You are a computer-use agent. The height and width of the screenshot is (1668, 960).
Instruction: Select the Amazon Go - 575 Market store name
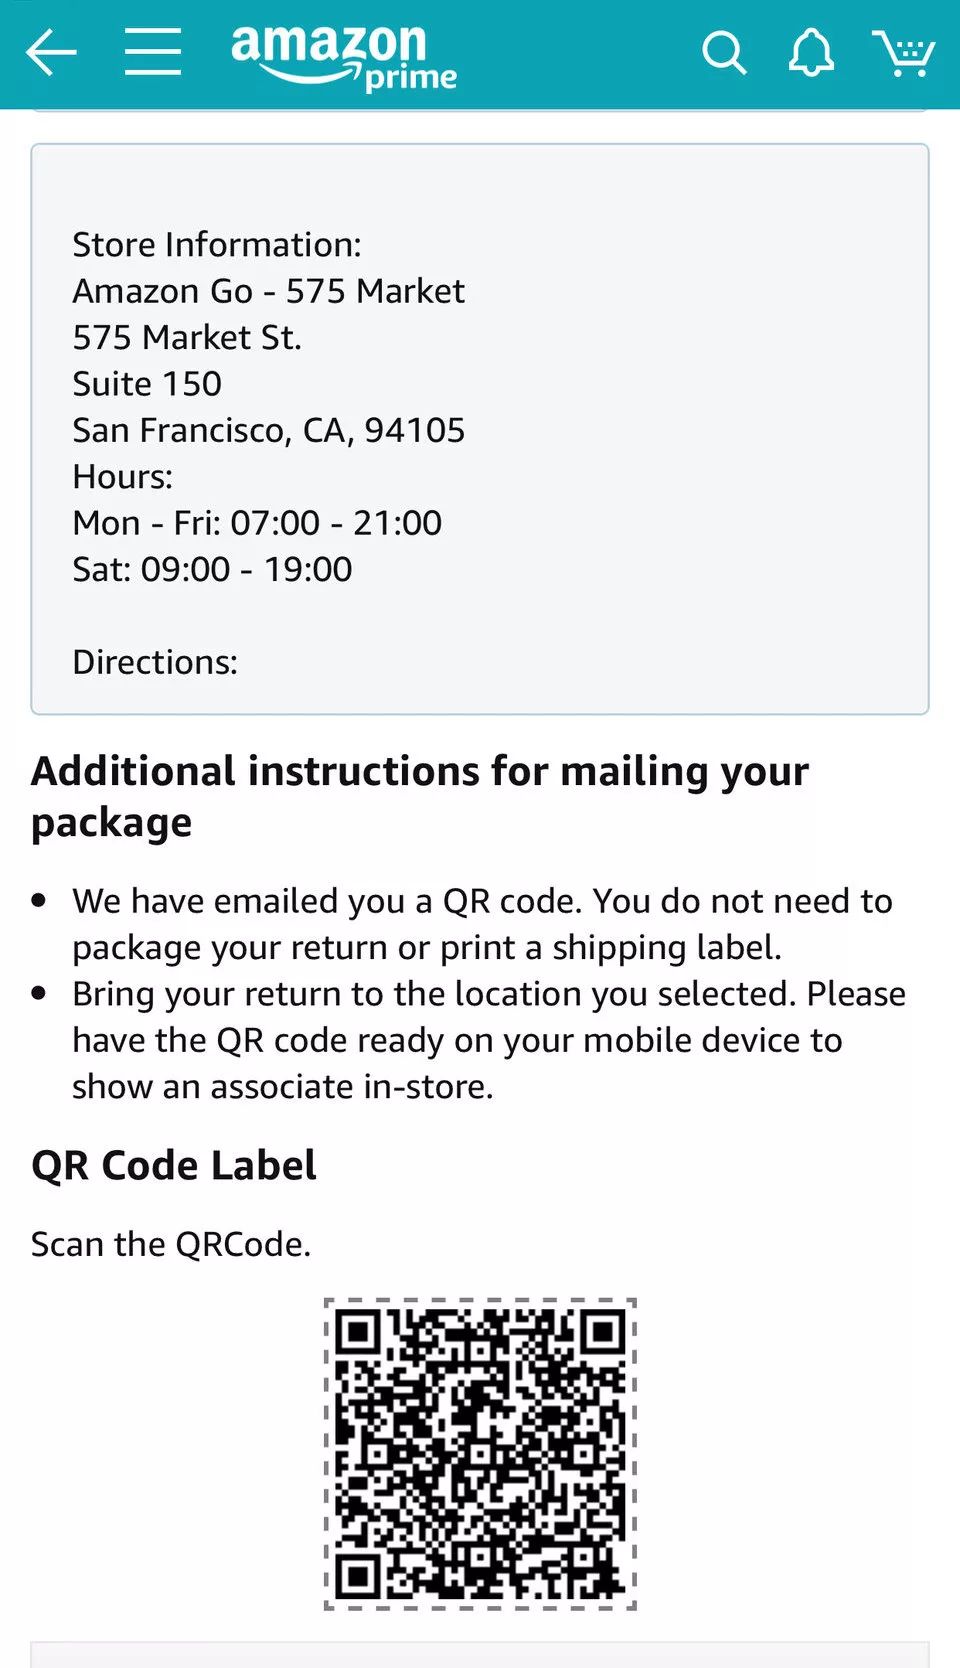click(268, 291)
